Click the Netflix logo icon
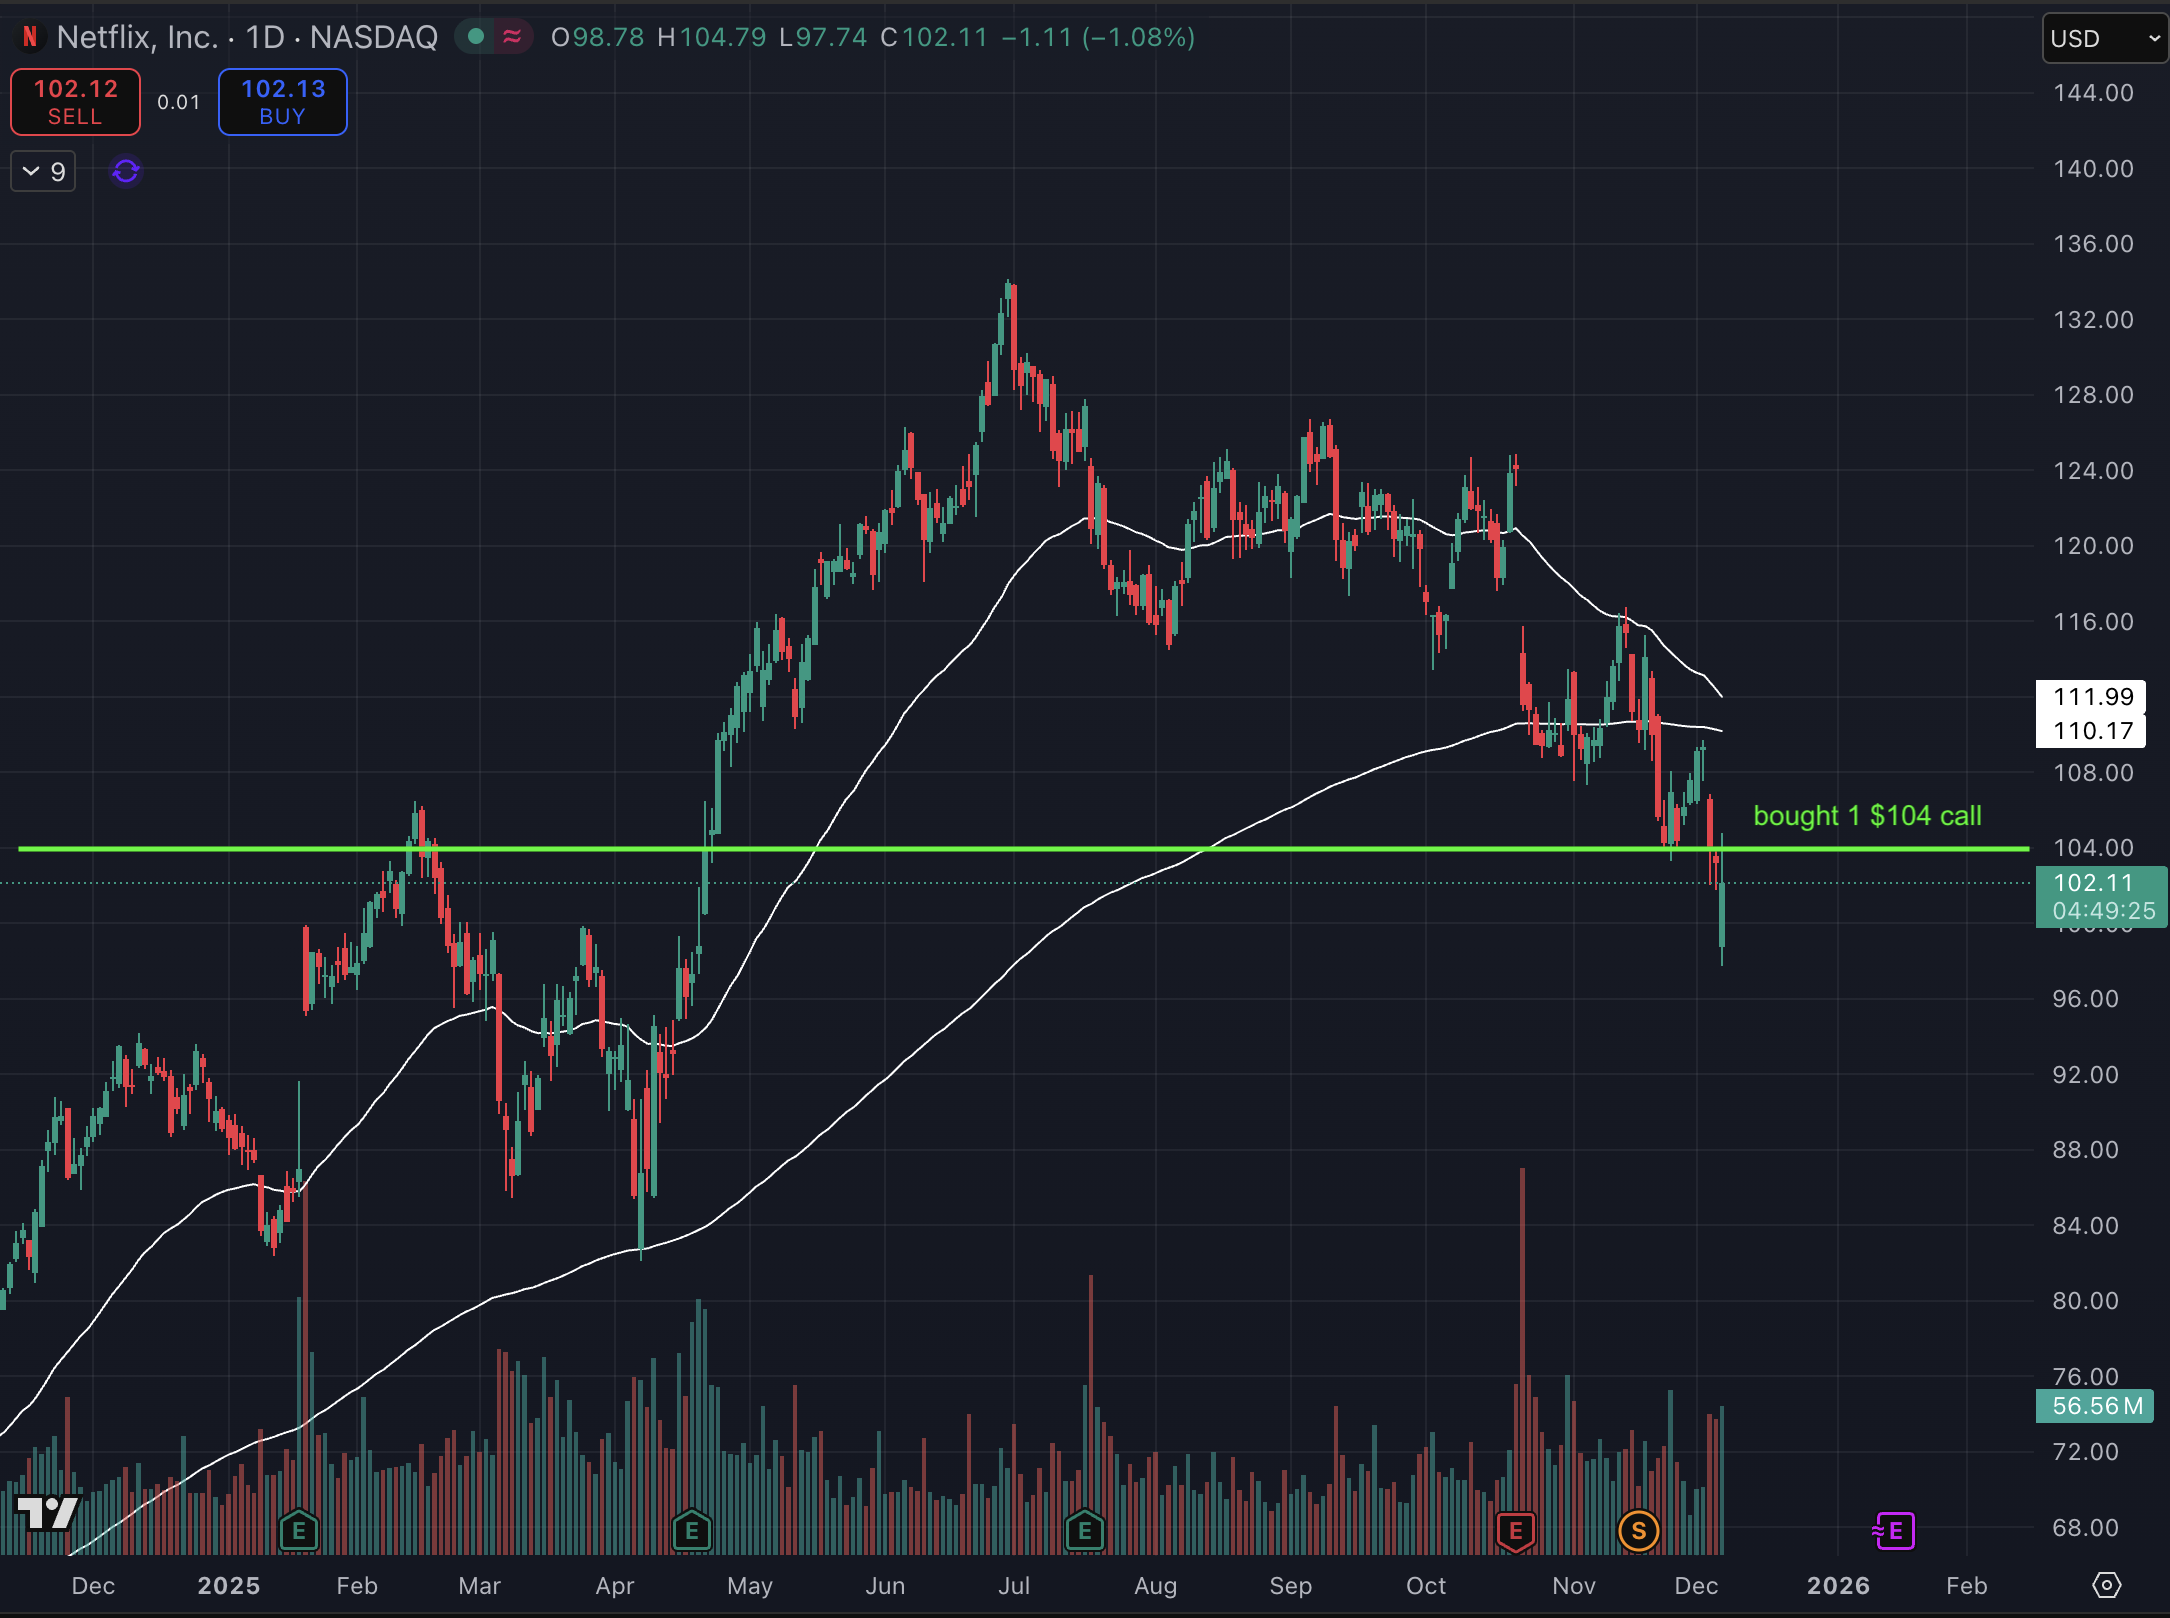Viewport: 2170px width, 1618px height. point(30,37)
